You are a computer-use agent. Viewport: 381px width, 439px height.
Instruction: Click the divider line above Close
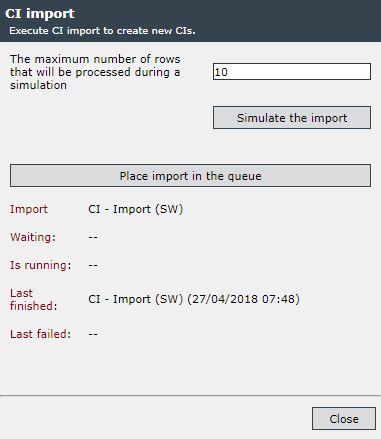[190, 396]
